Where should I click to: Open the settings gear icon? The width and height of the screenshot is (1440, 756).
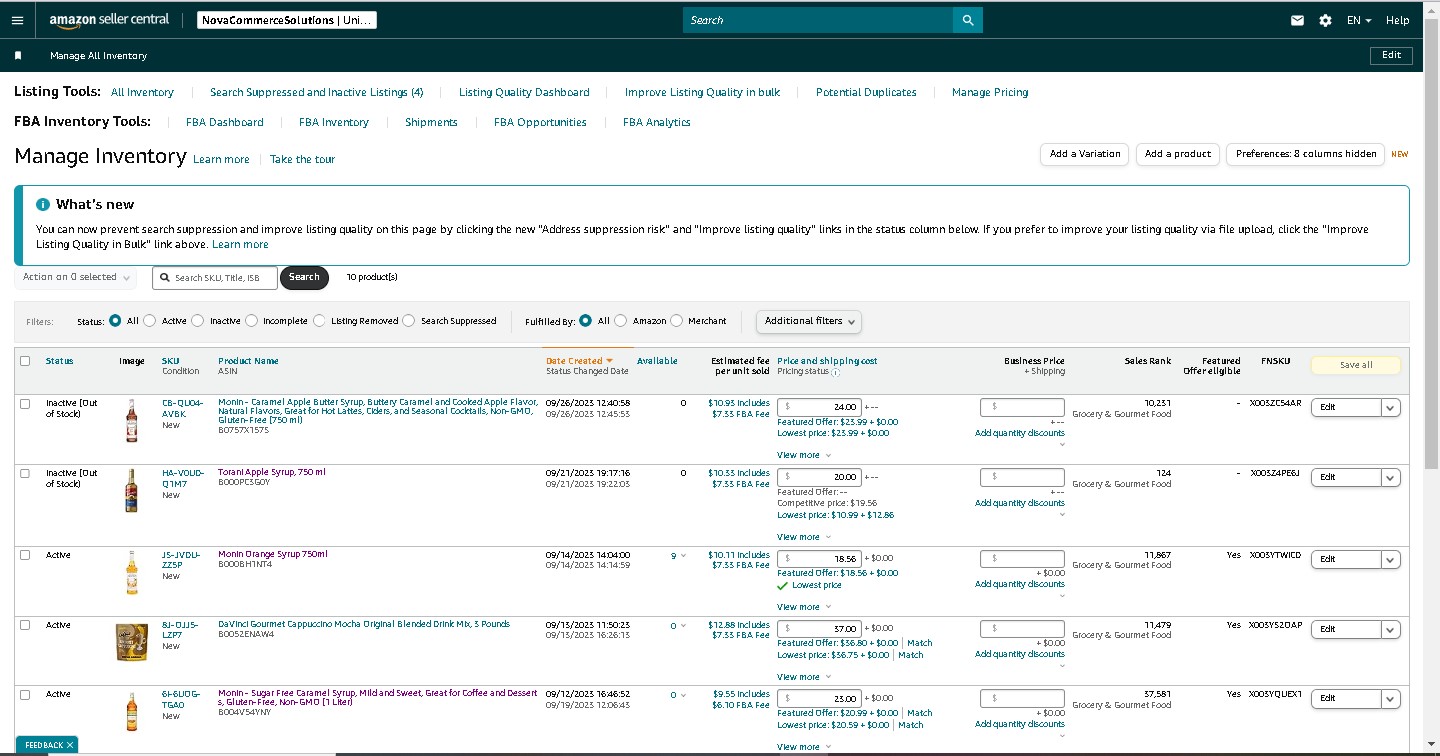coord(1325,20)
